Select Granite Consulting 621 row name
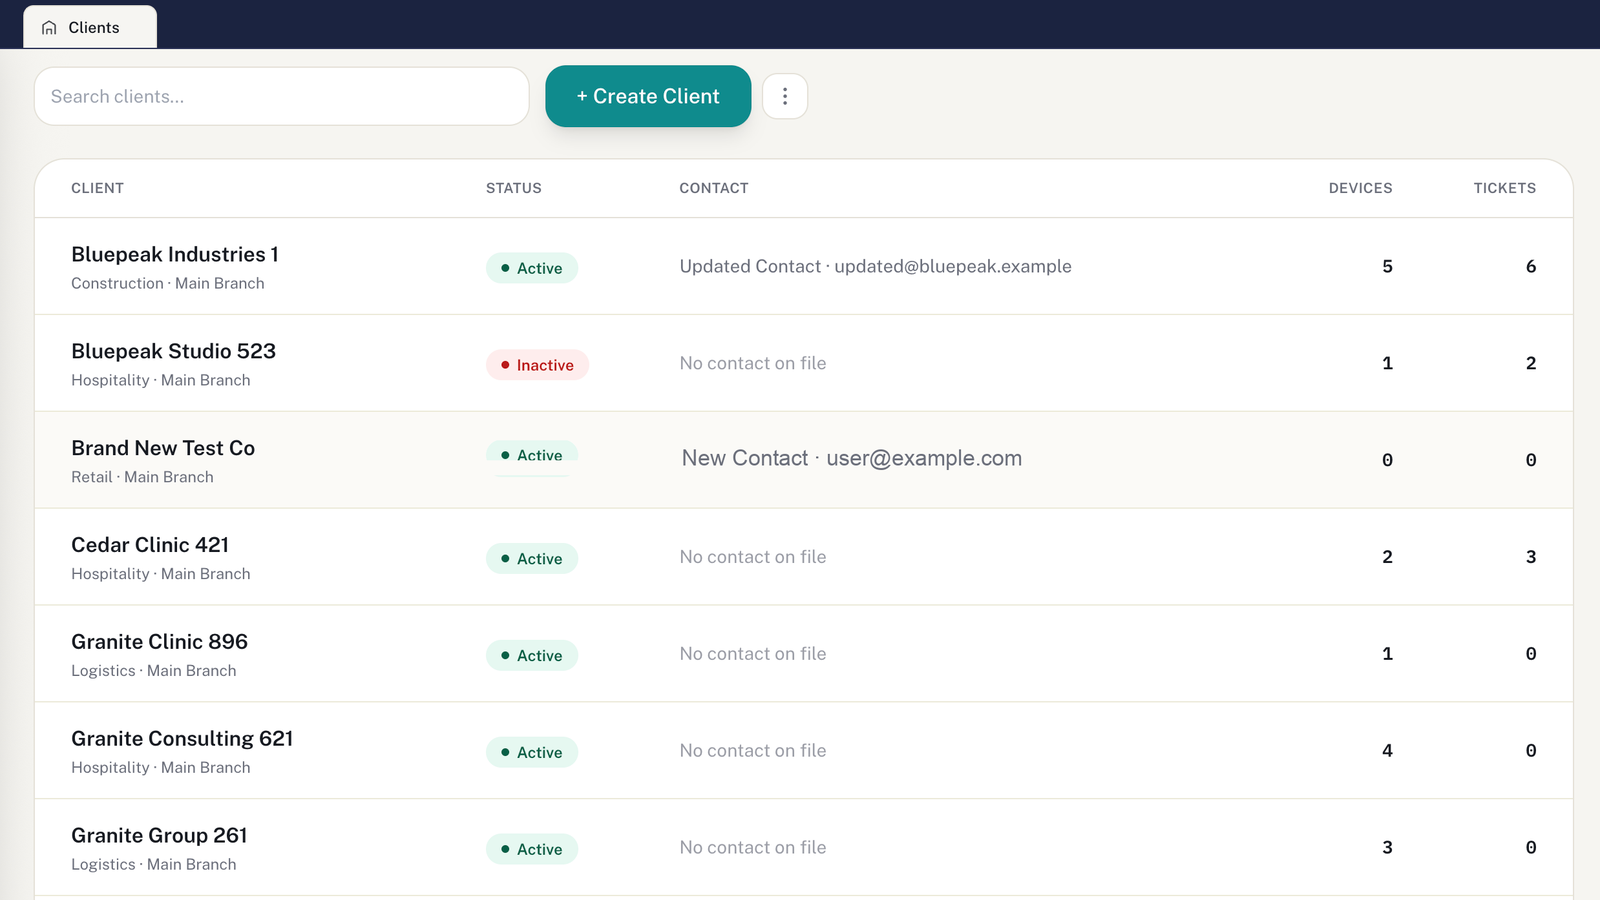The image size is (1600, 900). tap(182, 739)
